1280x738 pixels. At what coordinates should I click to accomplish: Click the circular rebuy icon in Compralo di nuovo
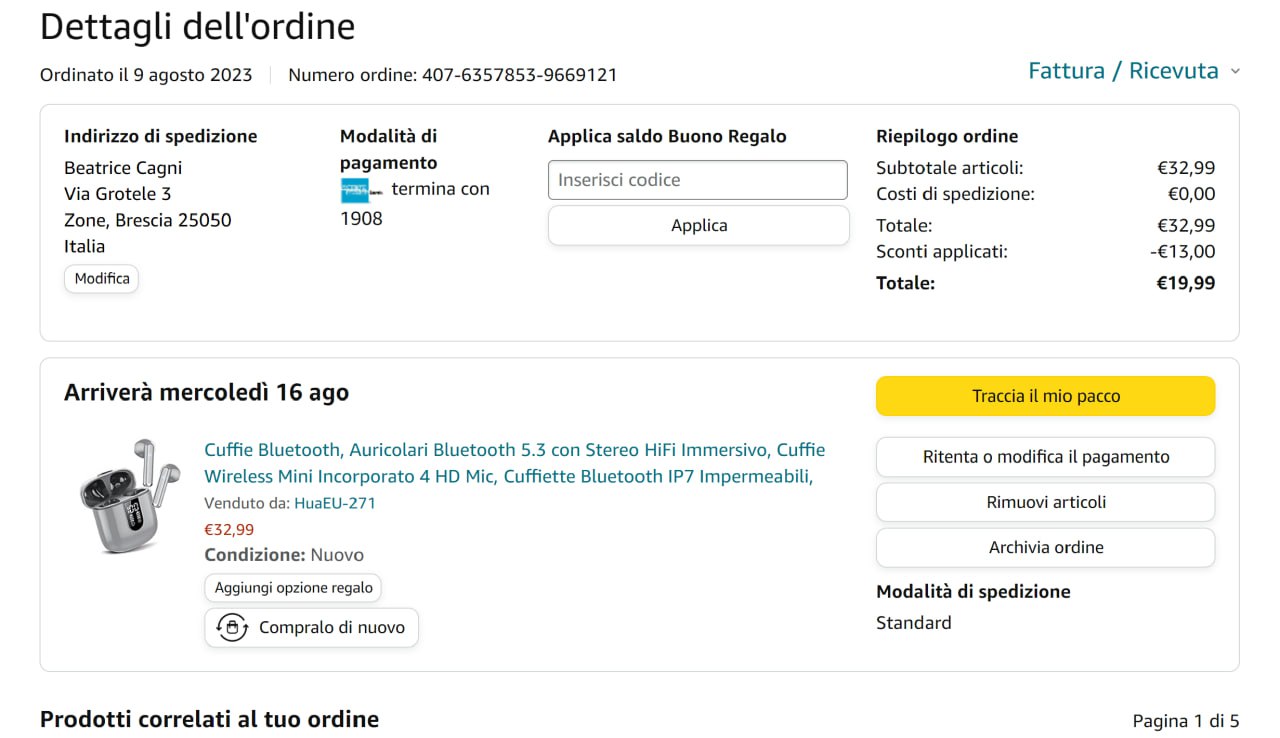pos(232,628)
